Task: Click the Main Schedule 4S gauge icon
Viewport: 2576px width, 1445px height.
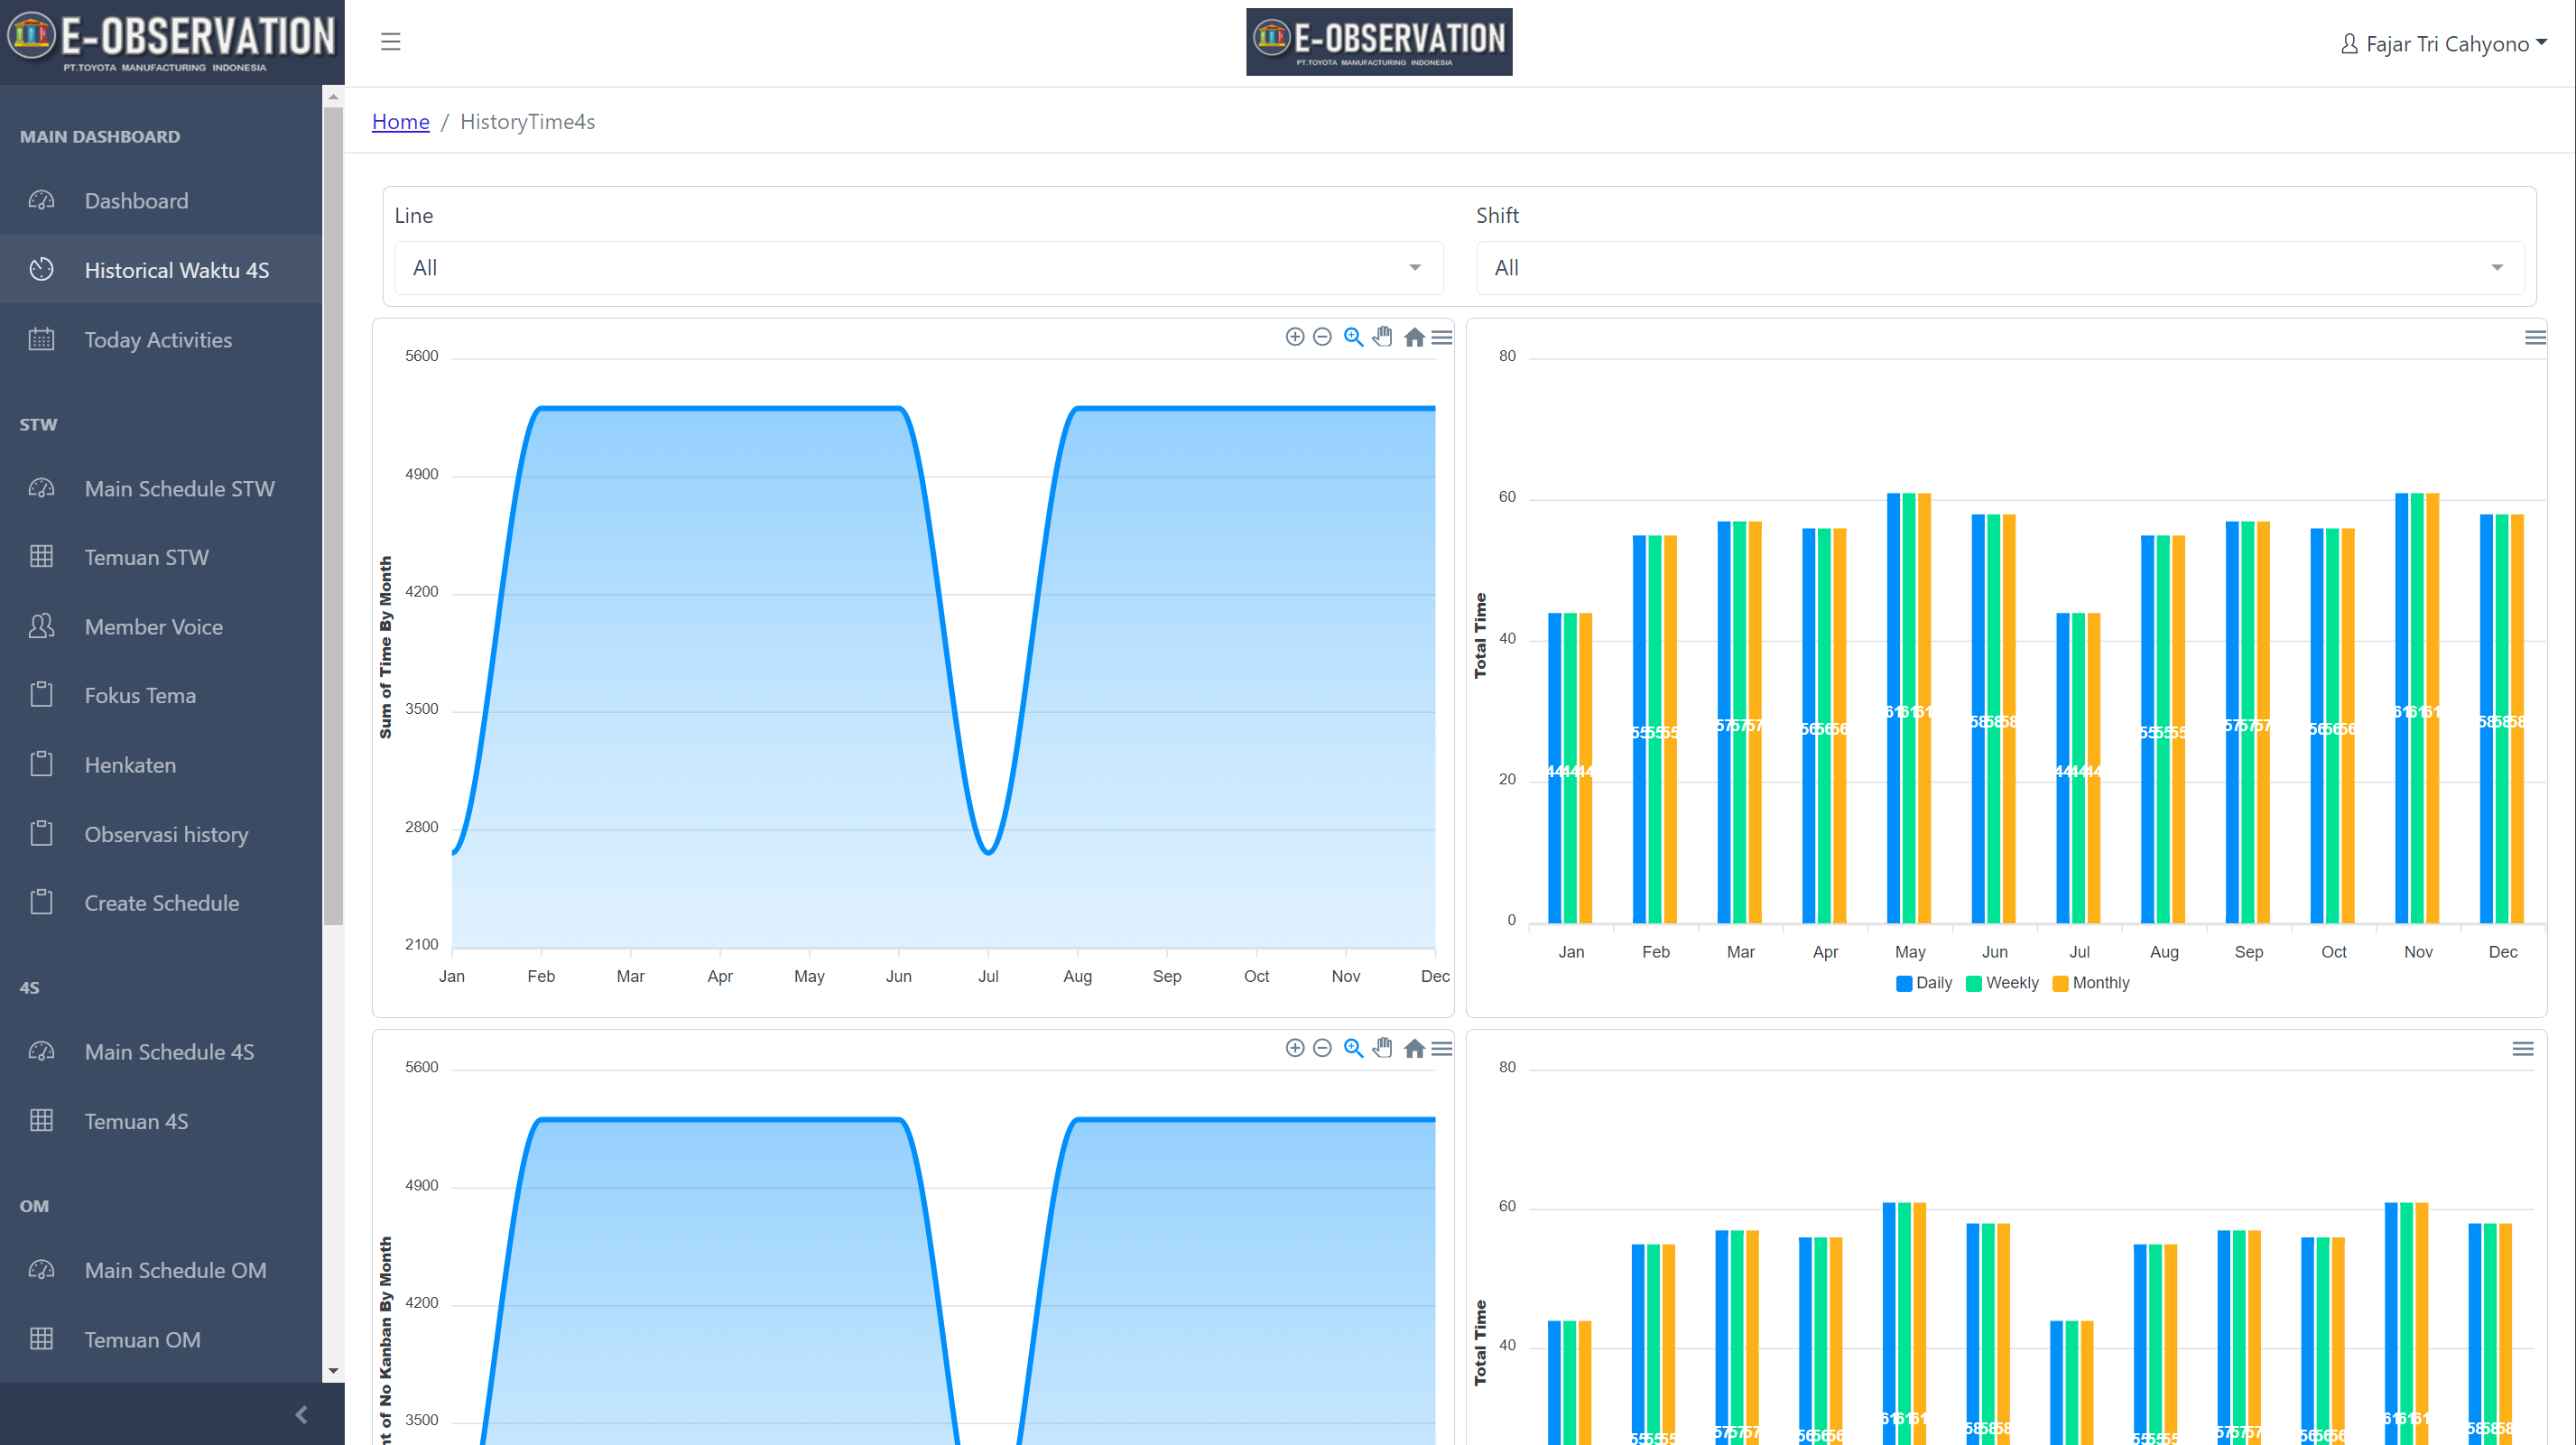Action: 41,1052
